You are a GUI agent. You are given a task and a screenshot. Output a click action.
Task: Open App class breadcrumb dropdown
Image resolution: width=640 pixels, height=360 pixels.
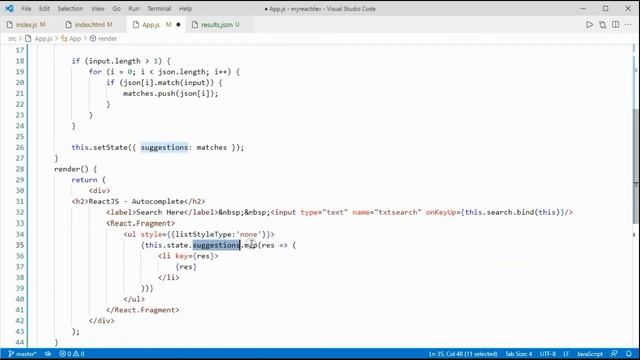71,38
